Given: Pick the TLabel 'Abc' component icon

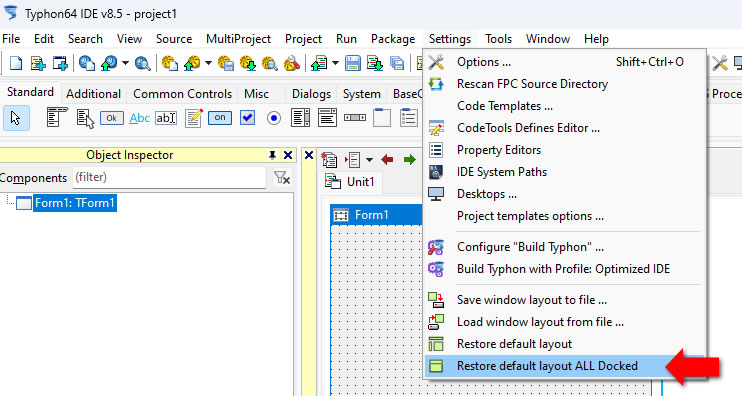Looking at the screenshot, I should (139, 118).
